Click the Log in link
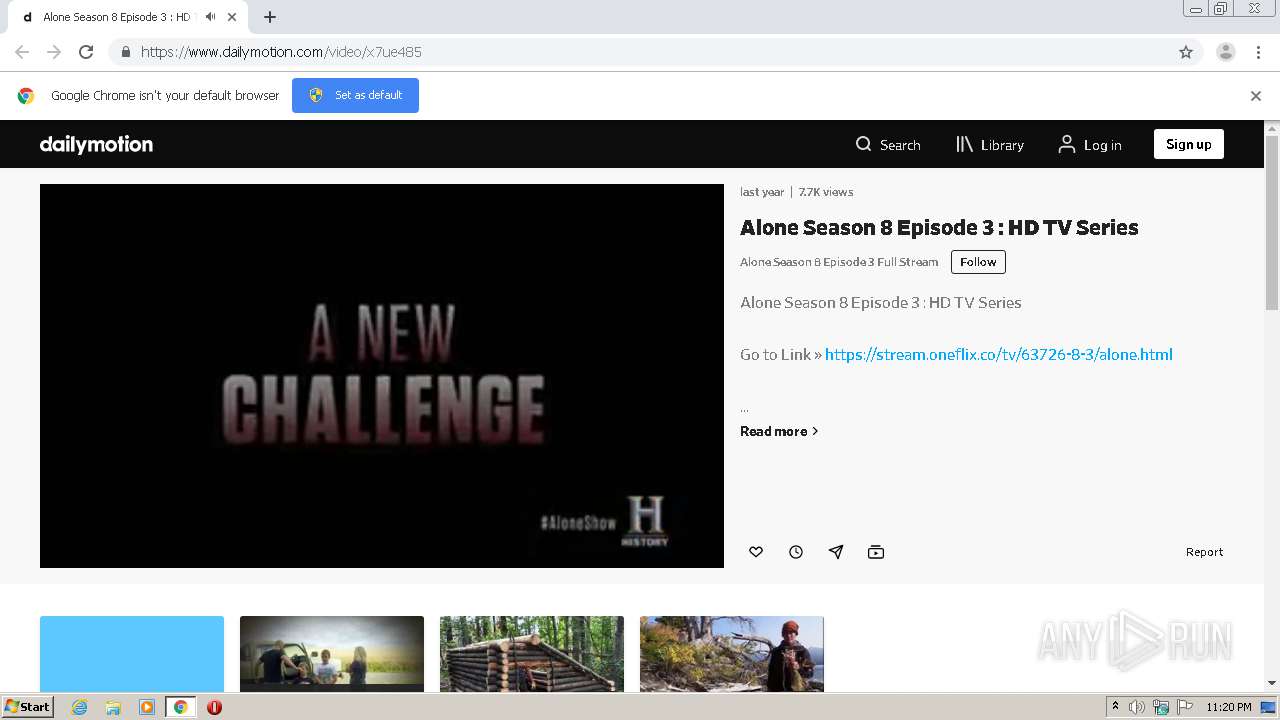The height and width of the screenshot is (720, 1280). [x=1090, y=144]
